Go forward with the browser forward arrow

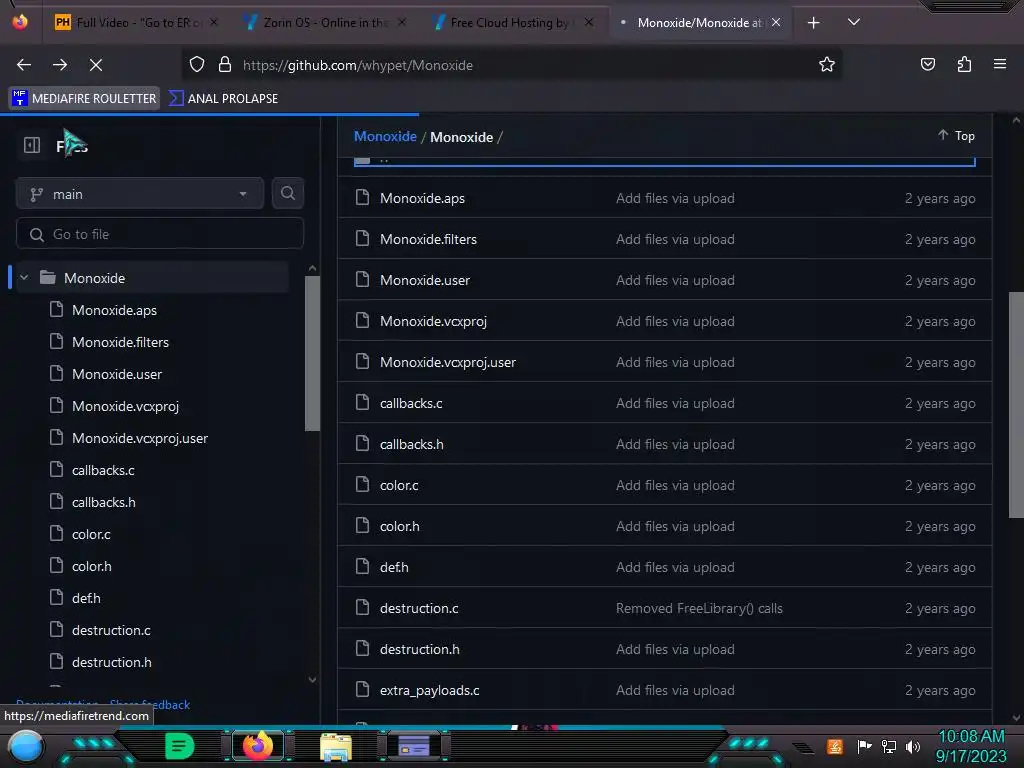pyautogui.click(x=60, y=65)
